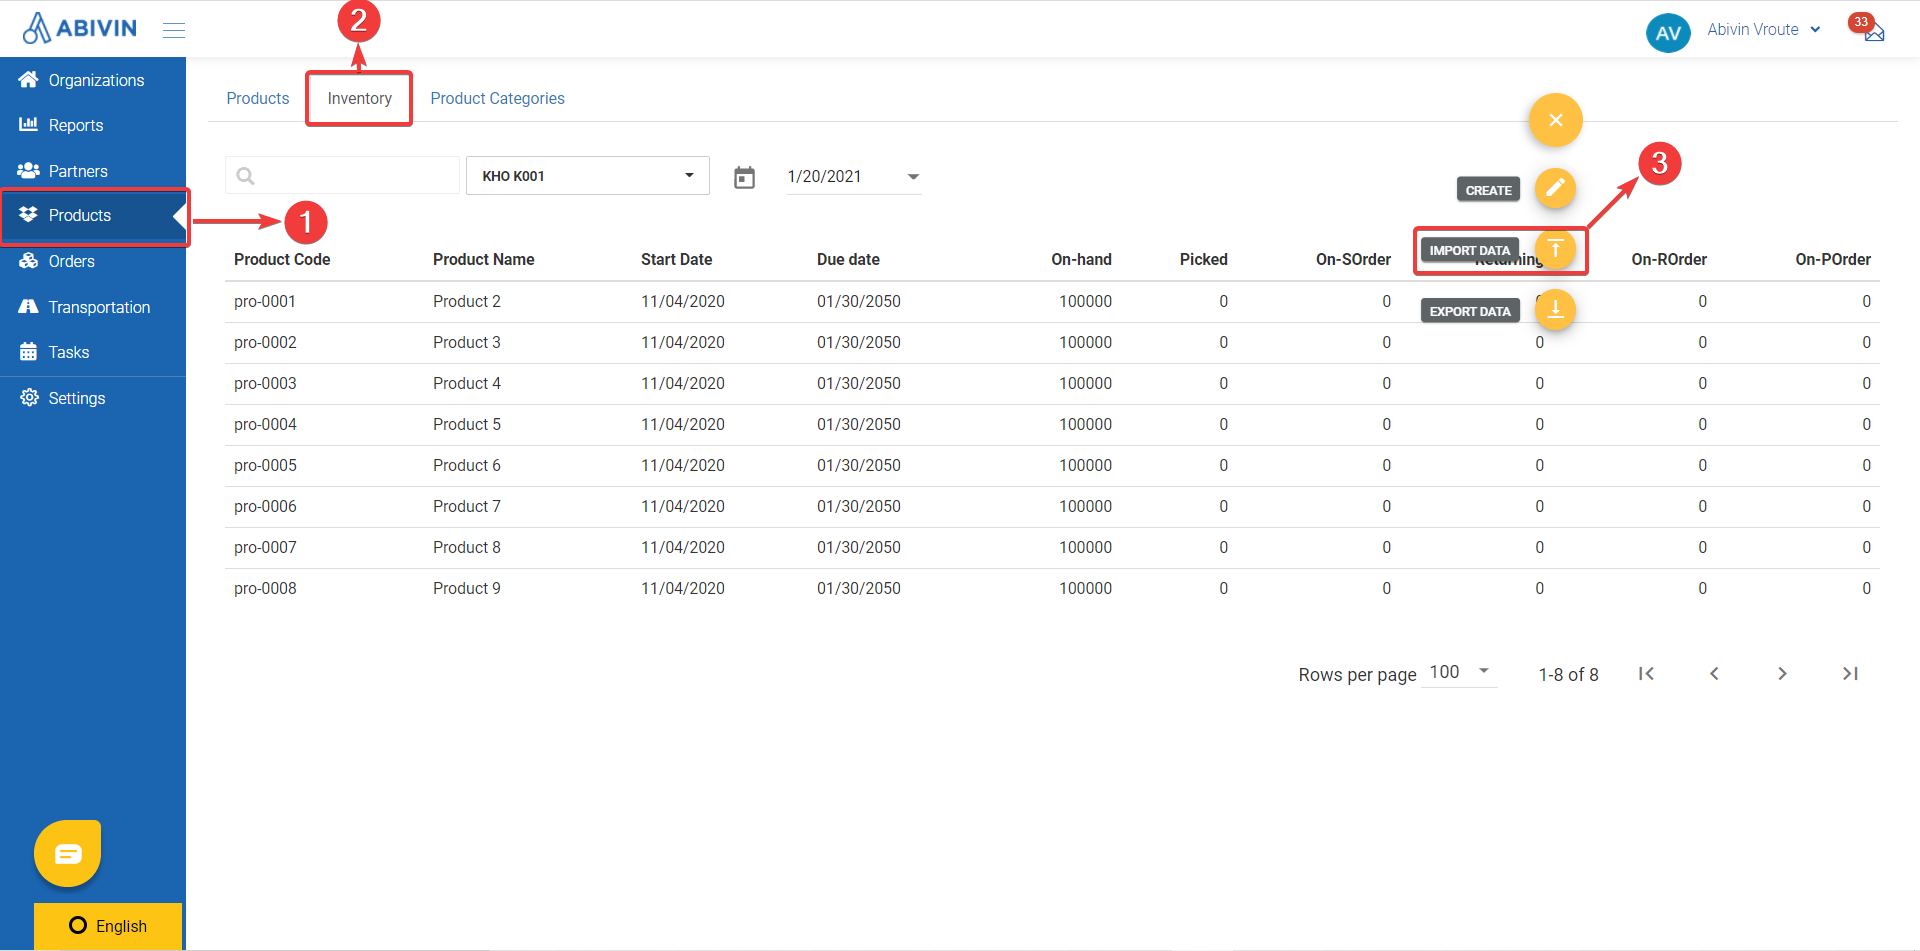Expand the 1/20/2021 date dropdown
This screenshot has width=1920, height=951.
click(x=853, y=177)
